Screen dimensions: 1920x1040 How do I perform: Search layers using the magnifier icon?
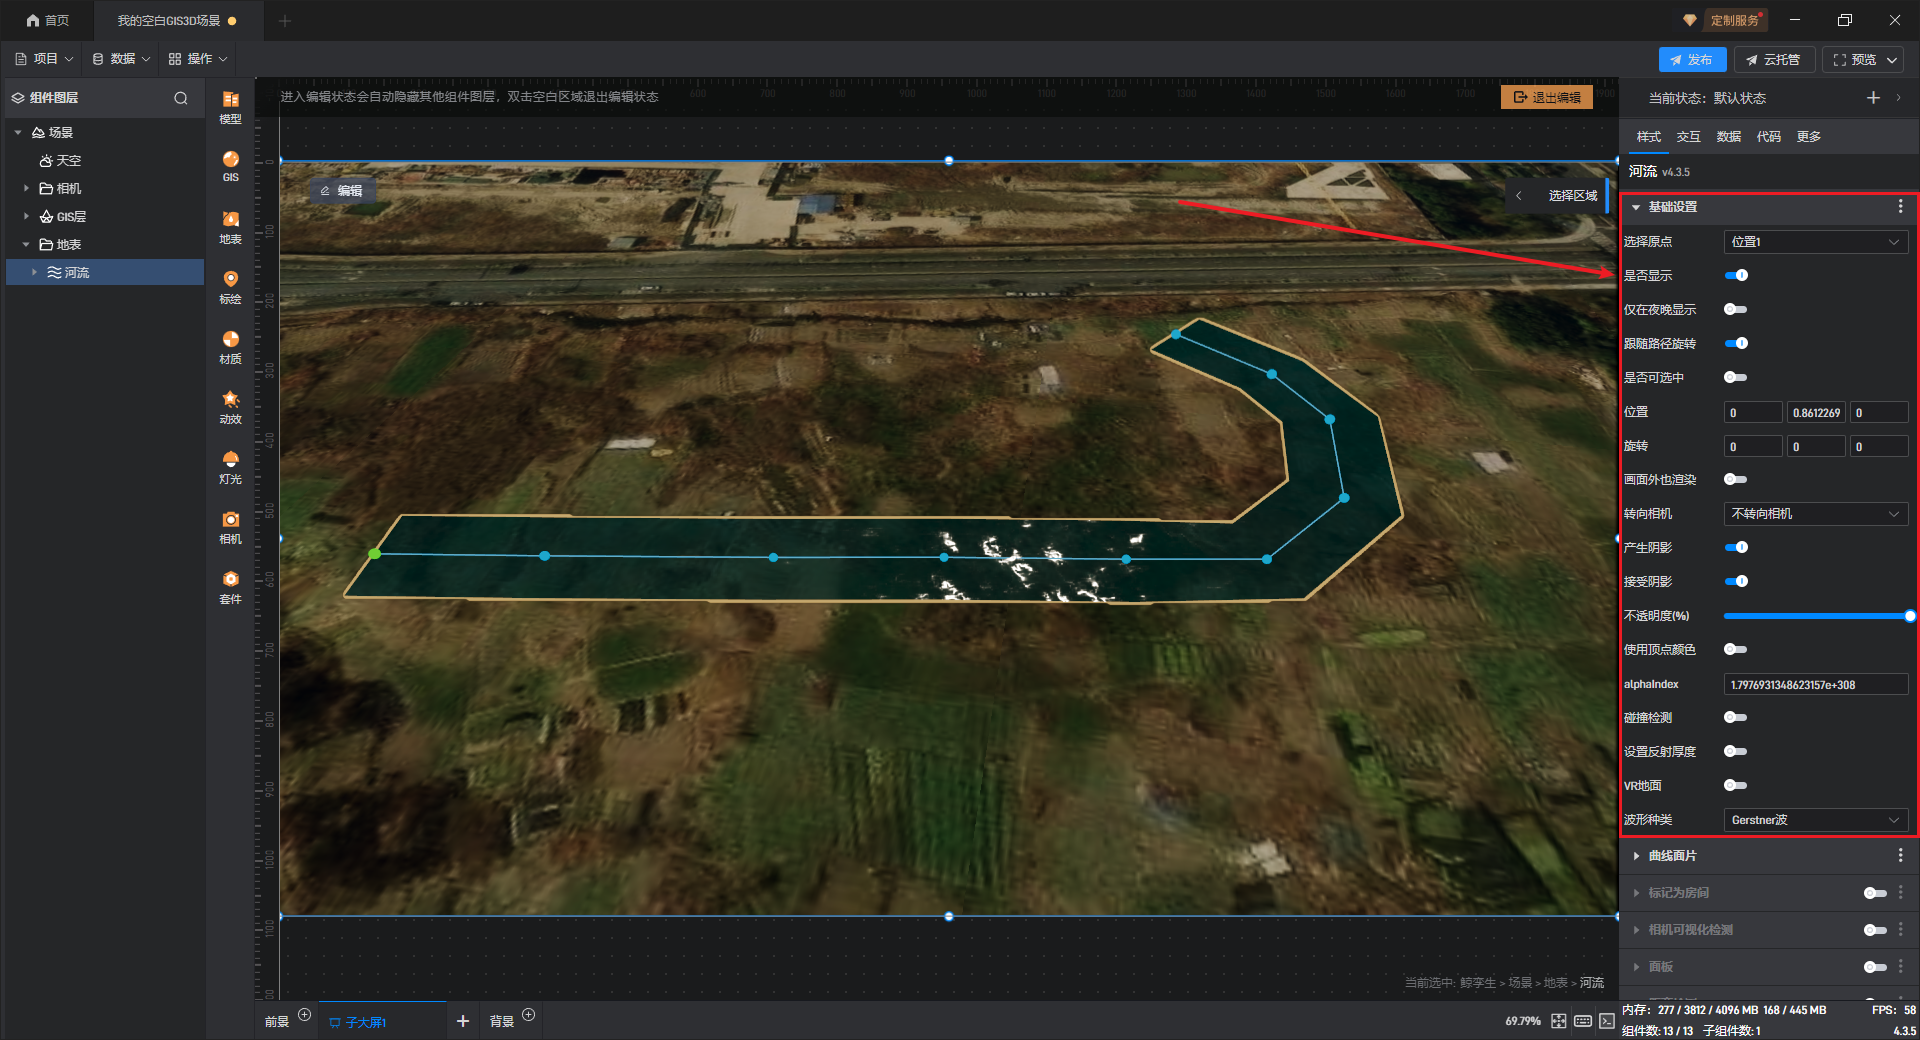click(181, 98)
